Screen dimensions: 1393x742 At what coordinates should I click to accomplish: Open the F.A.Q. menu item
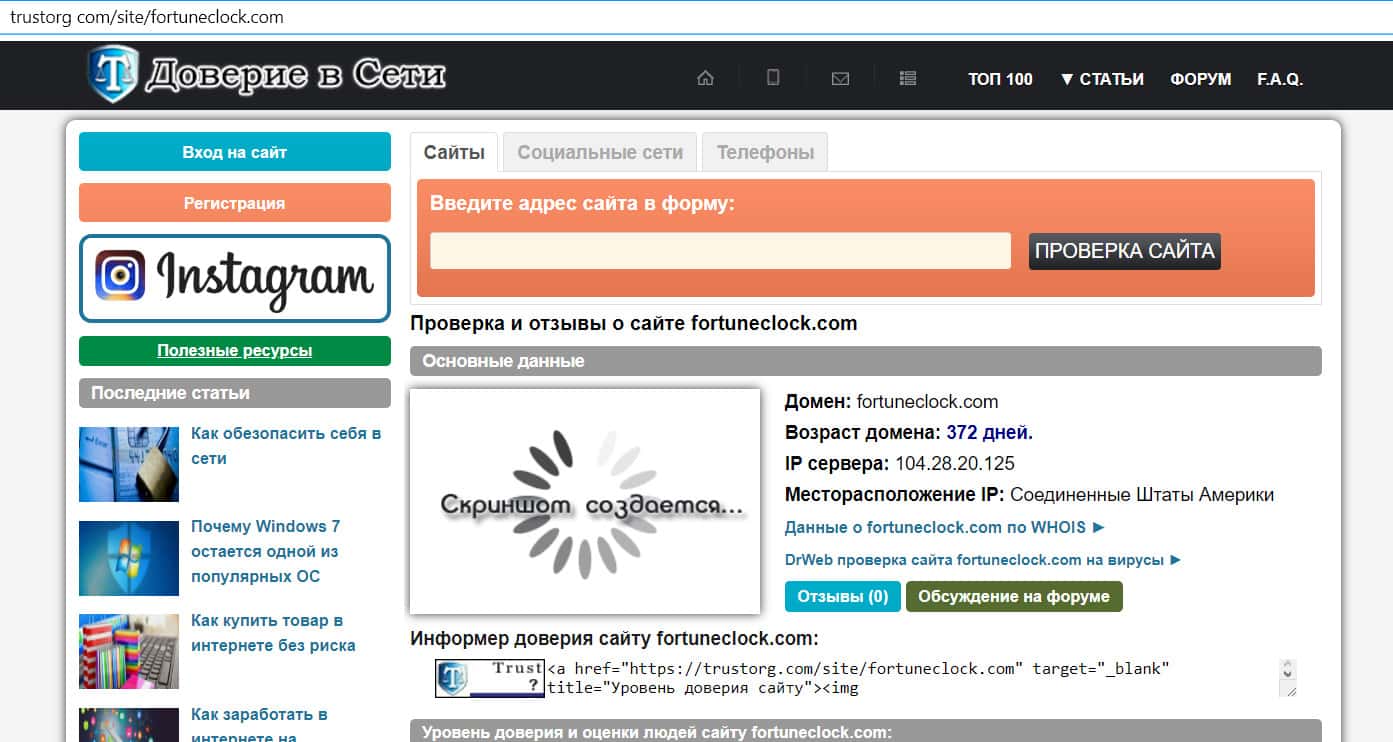1280,79
